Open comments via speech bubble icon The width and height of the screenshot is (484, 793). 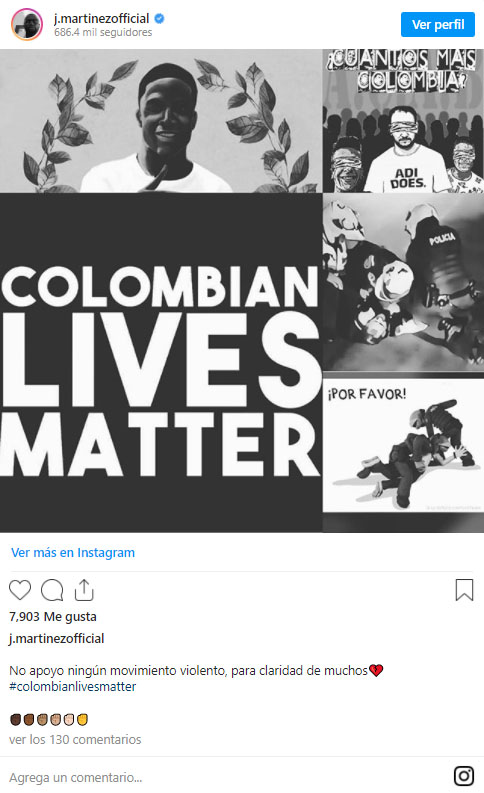[x=52, y=590]
